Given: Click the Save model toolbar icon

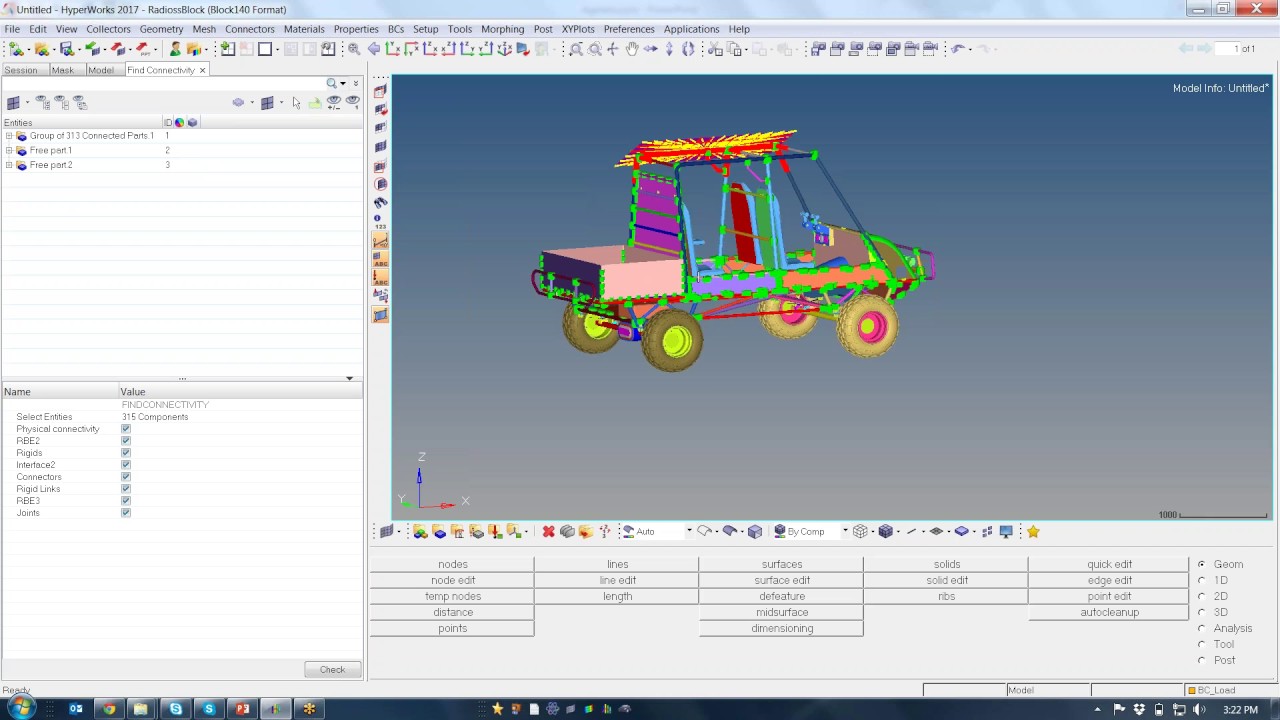Looking at the screenshot, I should [x=66, y=49].
